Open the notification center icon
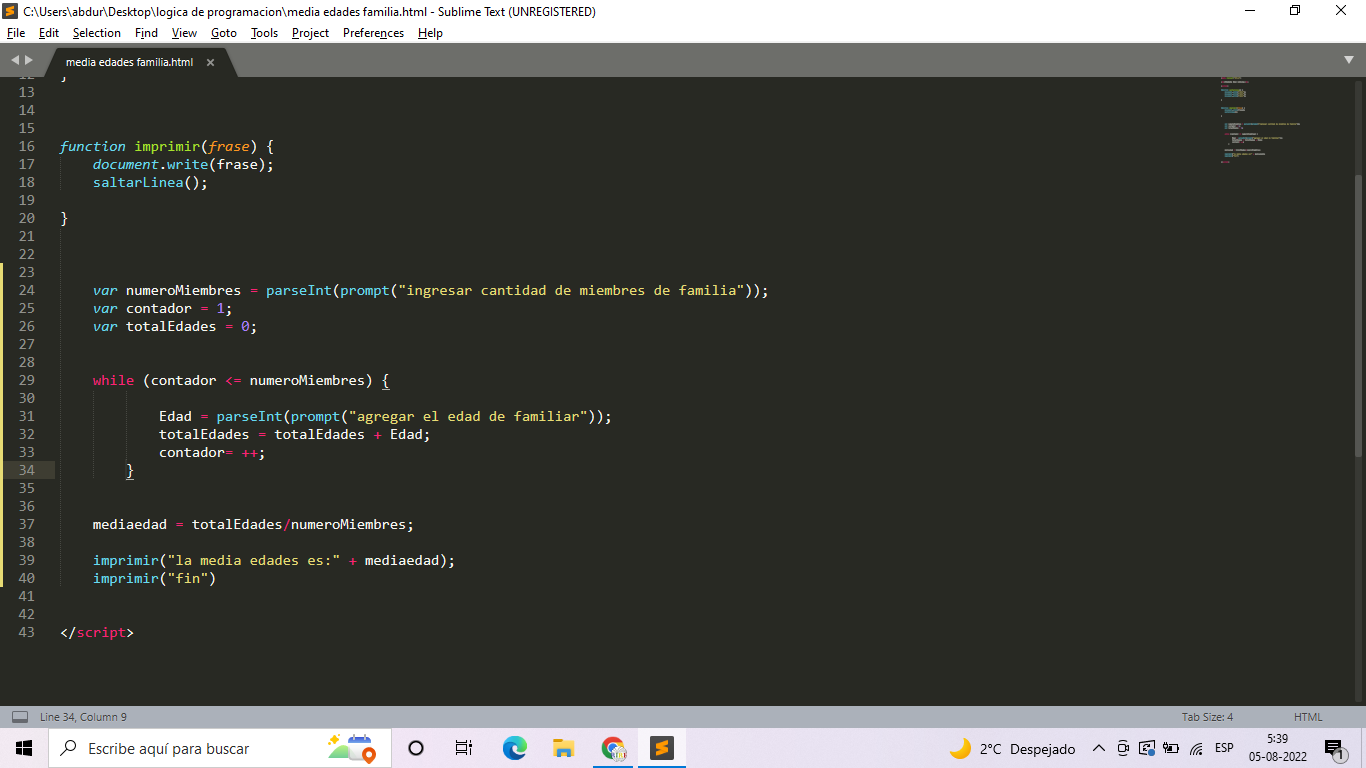1366x768 pixels. point(1334,748)
